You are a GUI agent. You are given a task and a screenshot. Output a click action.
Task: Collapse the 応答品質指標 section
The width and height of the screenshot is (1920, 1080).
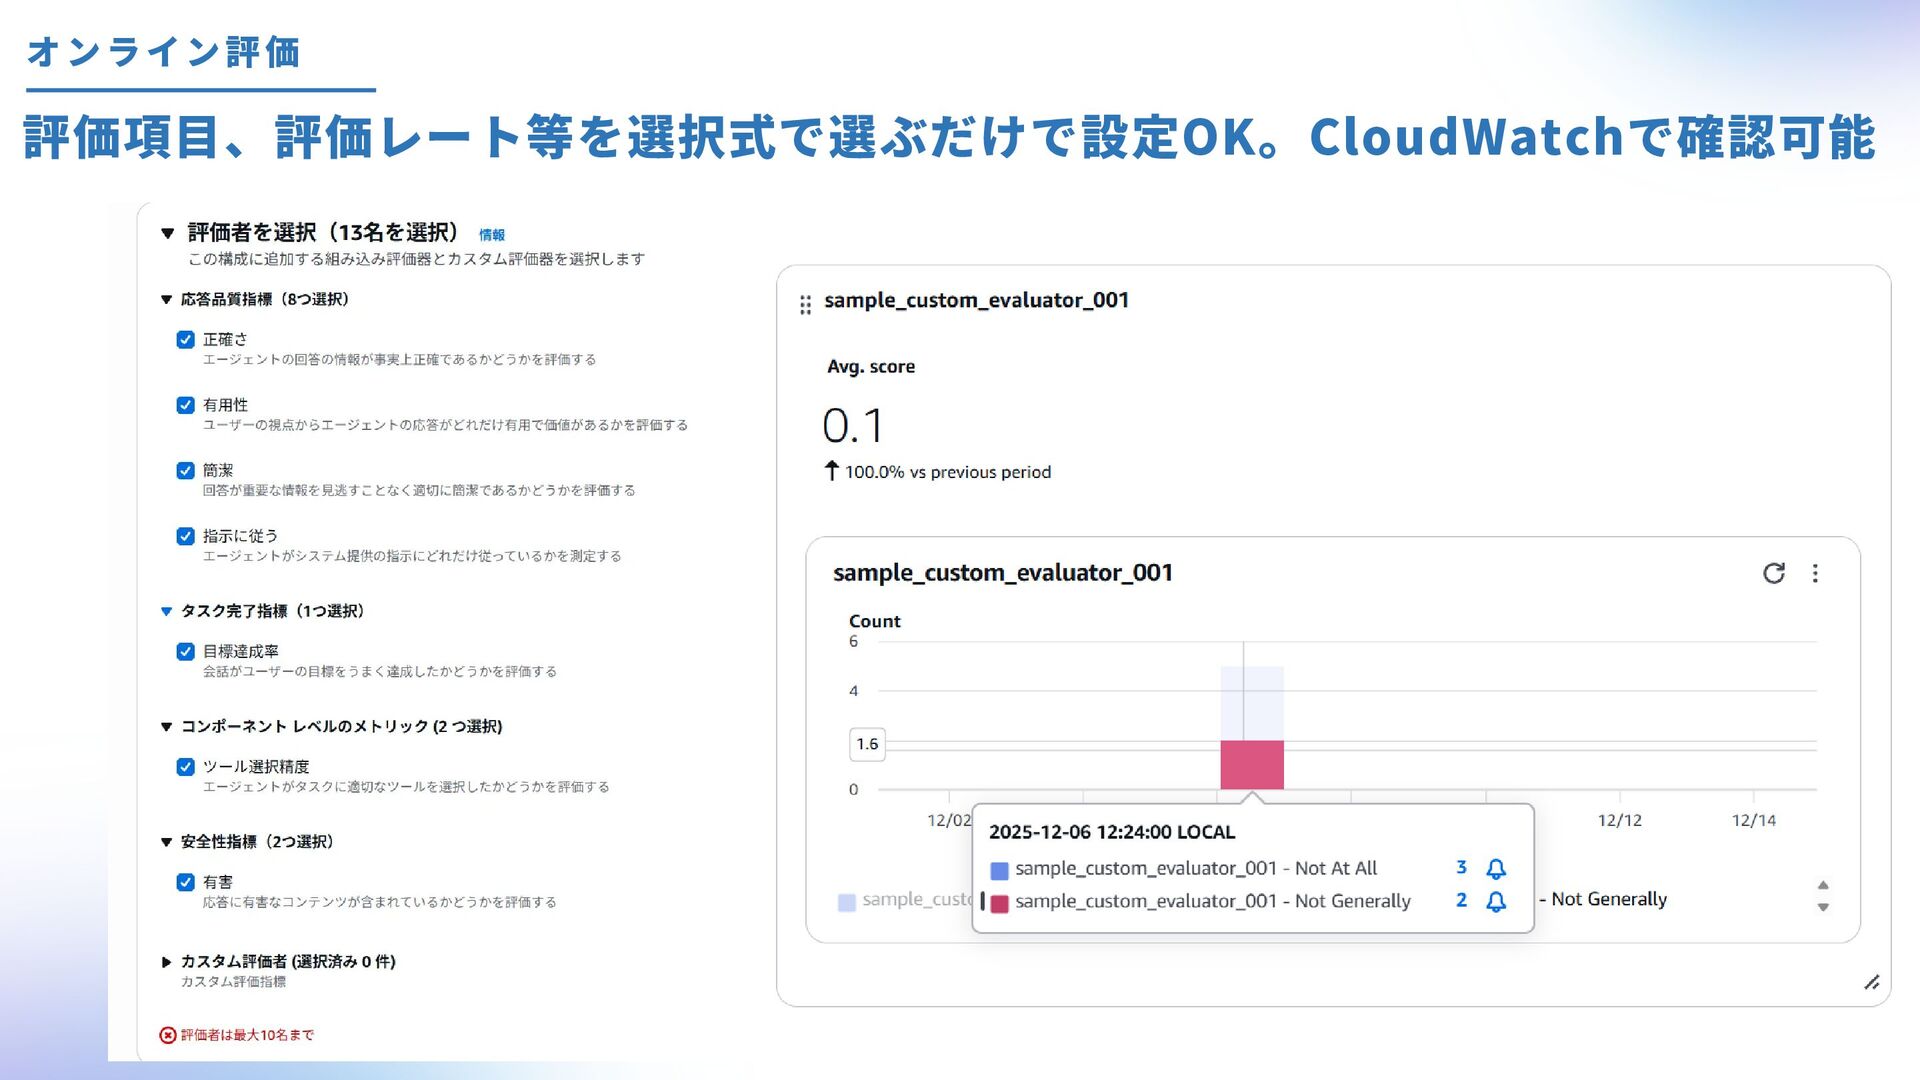point(166,300)
